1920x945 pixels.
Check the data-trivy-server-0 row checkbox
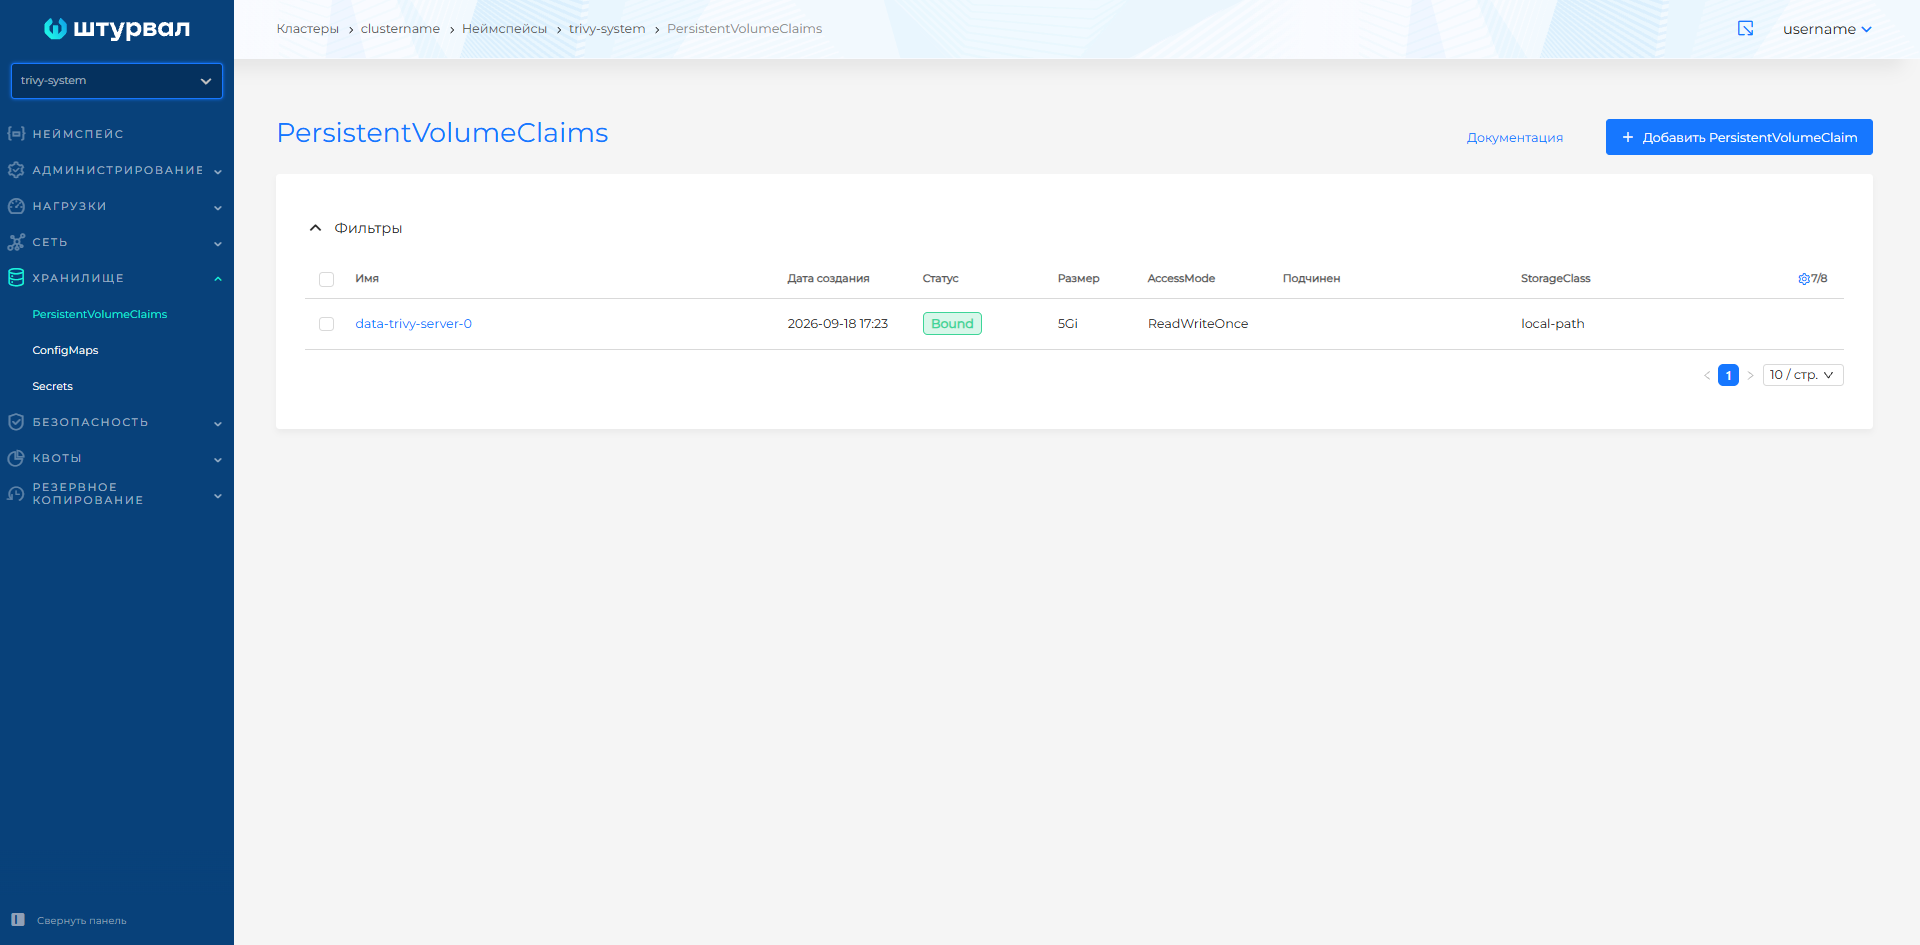pyautogui.click(x=326, y=324)
